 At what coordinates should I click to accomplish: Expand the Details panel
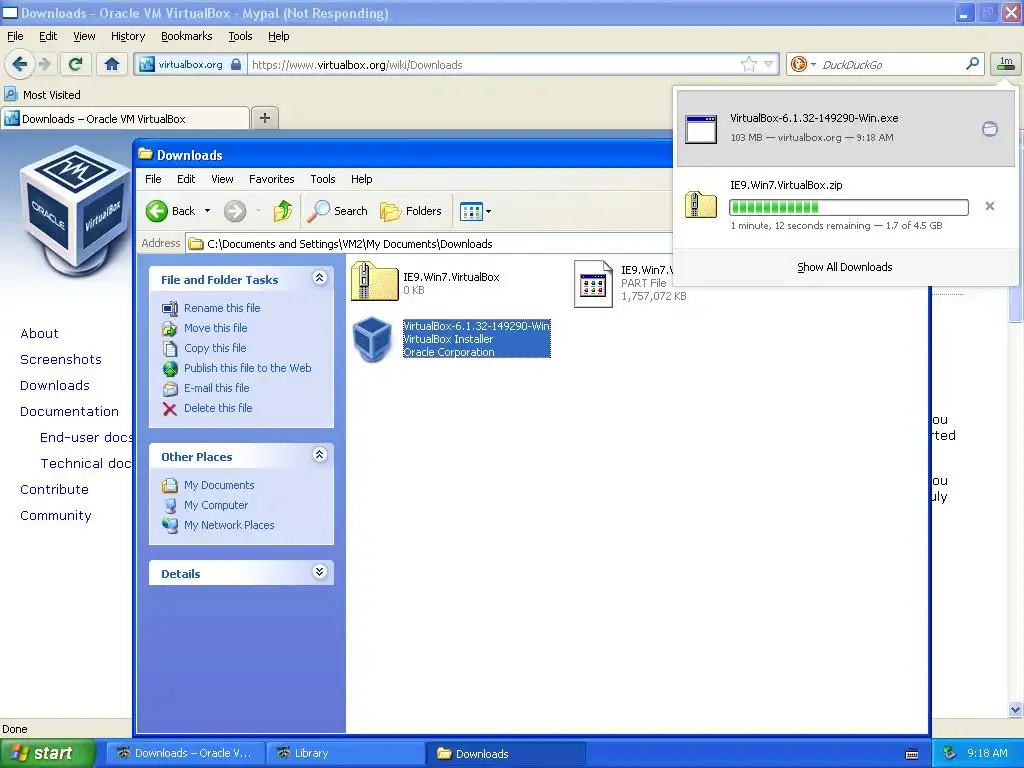(x=319, y=572)
